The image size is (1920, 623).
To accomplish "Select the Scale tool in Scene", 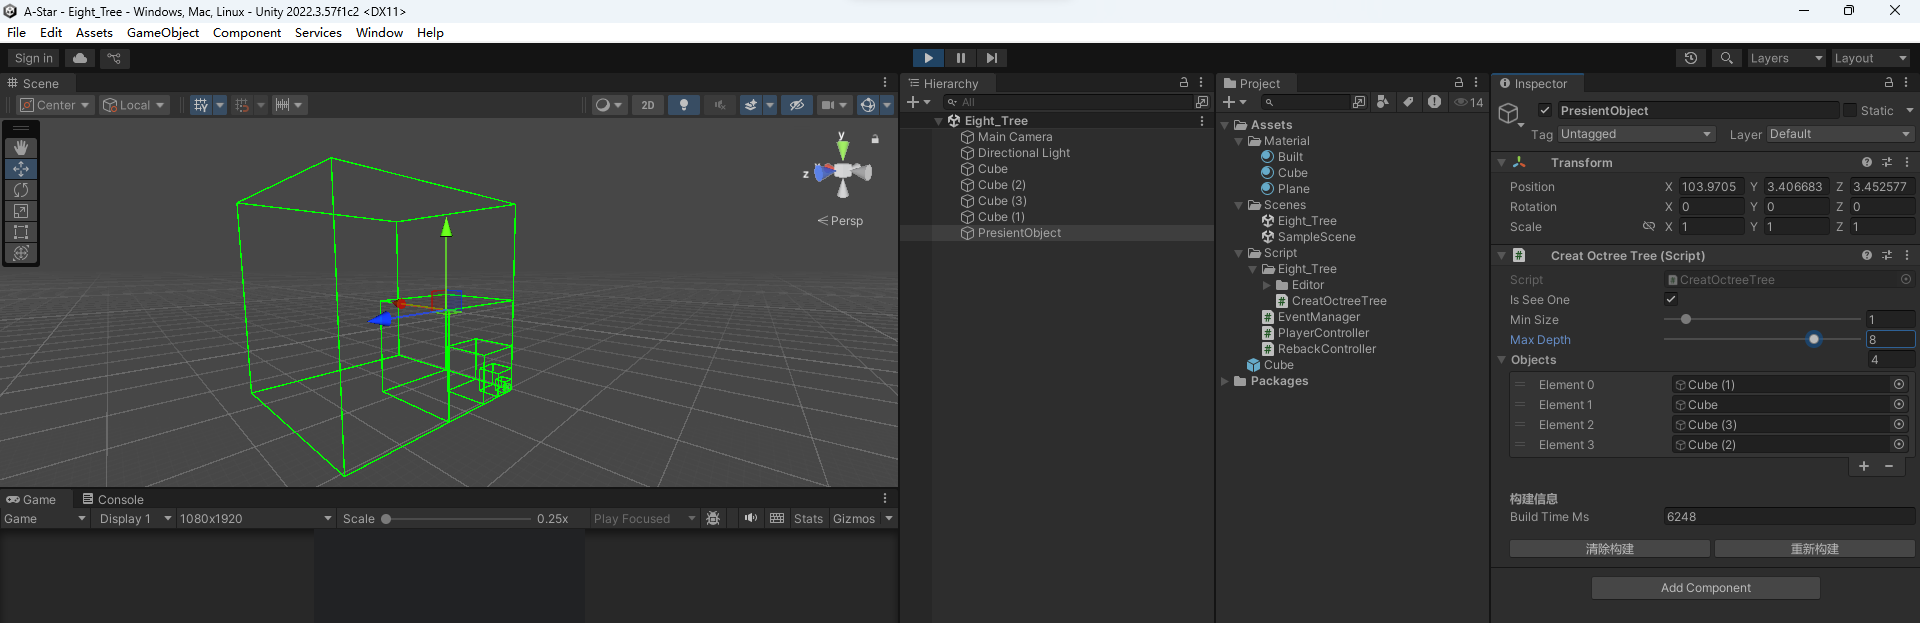I will point(21,211).
